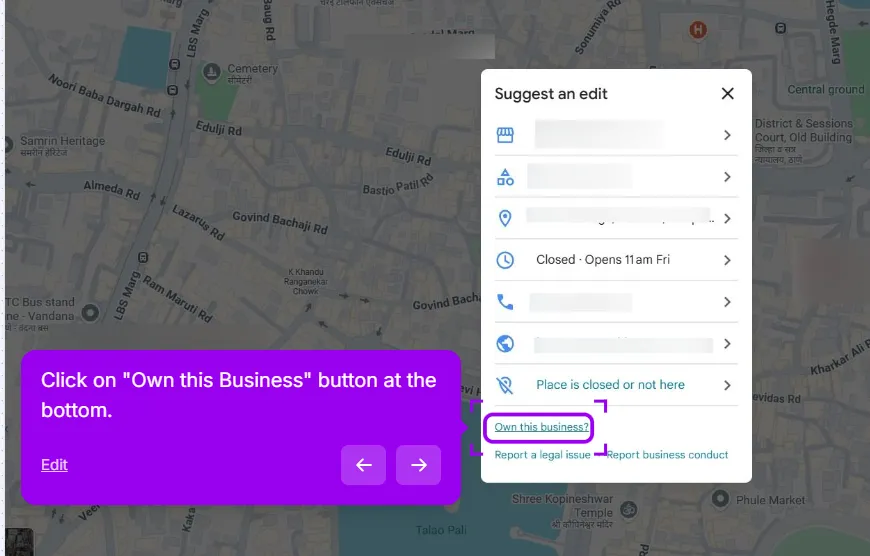Expand the business name row chevron

[727, 135]
